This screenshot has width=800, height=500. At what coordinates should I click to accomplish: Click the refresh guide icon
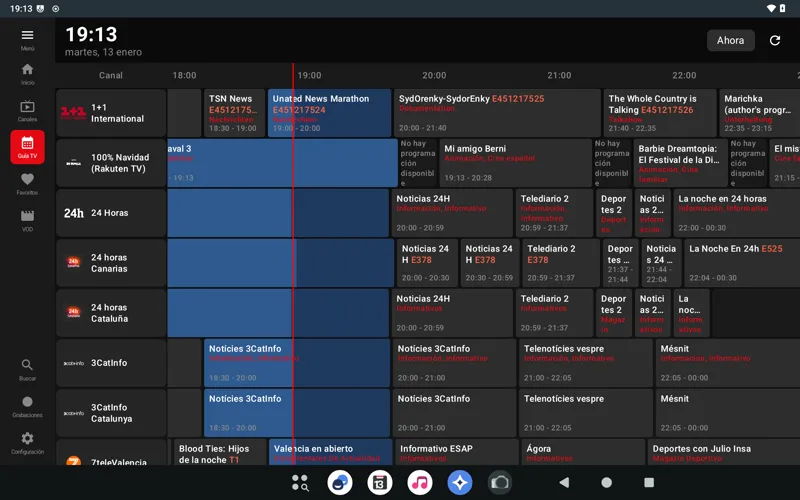775,41
